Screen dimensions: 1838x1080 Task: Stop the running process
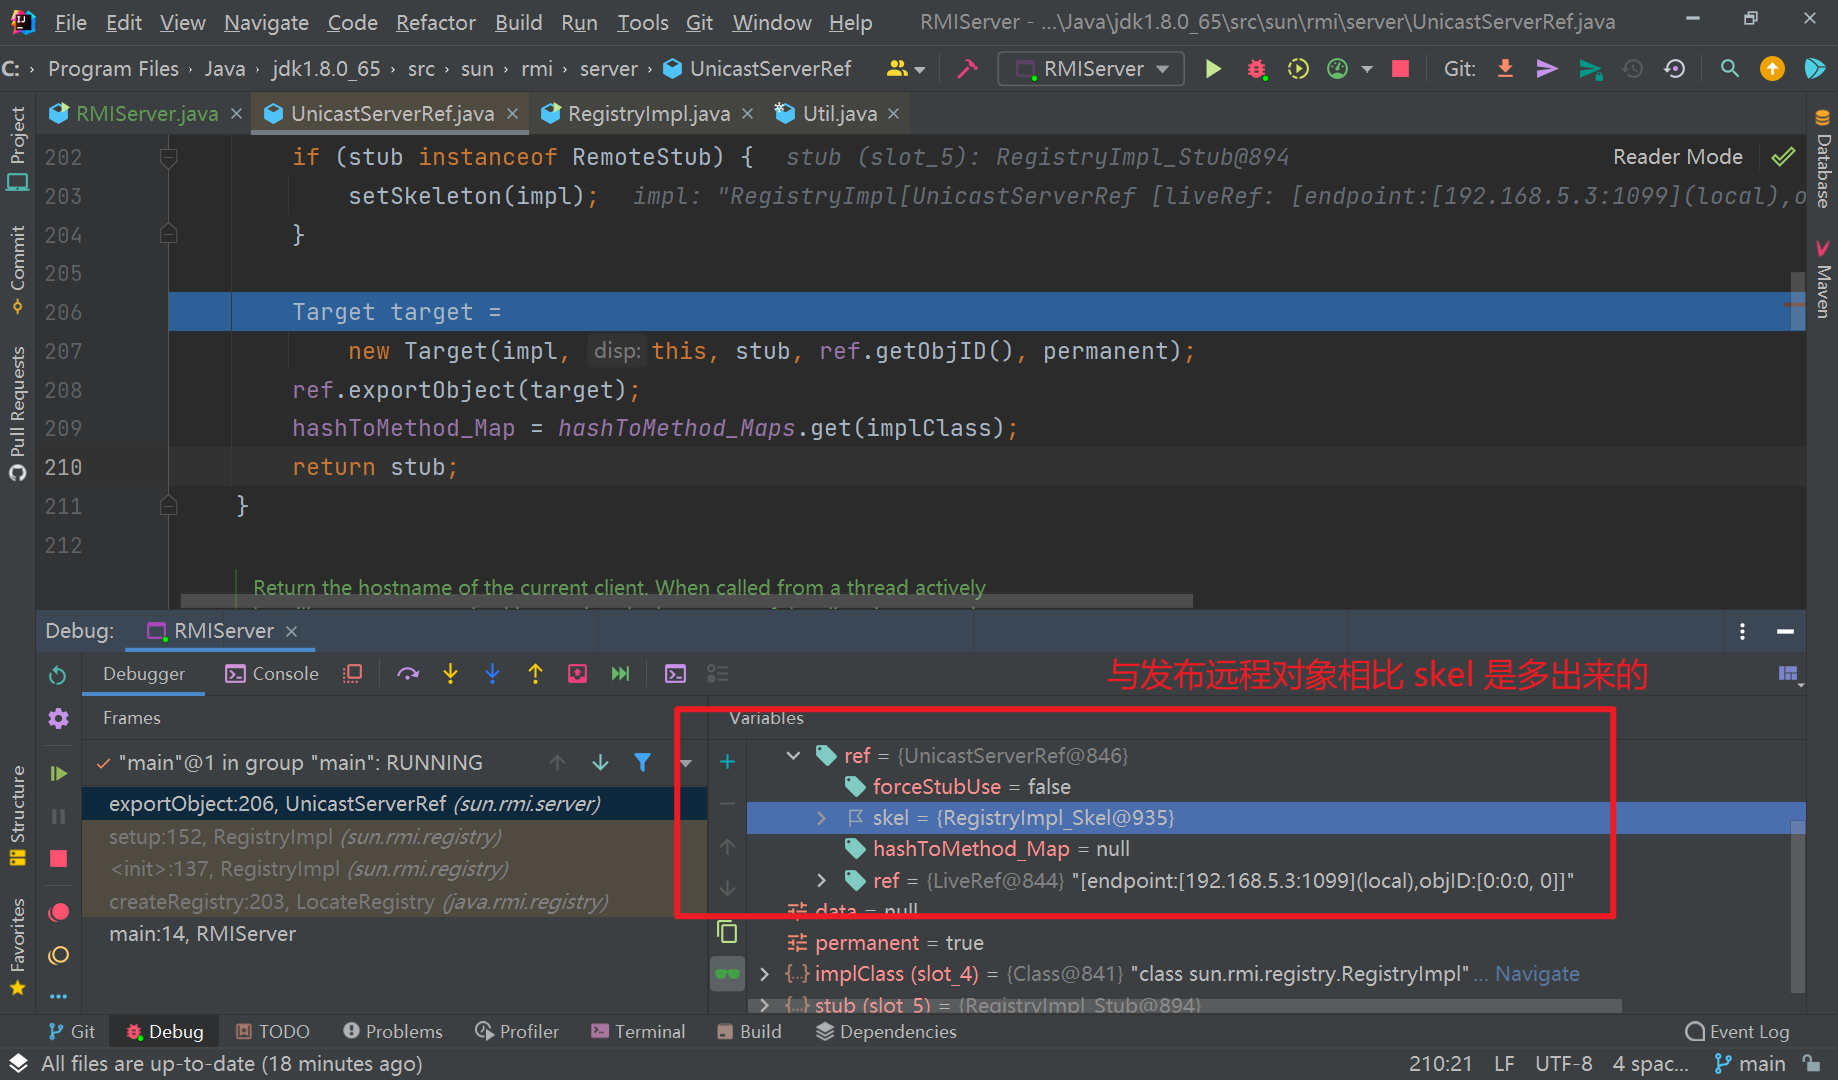[1399, 68]
